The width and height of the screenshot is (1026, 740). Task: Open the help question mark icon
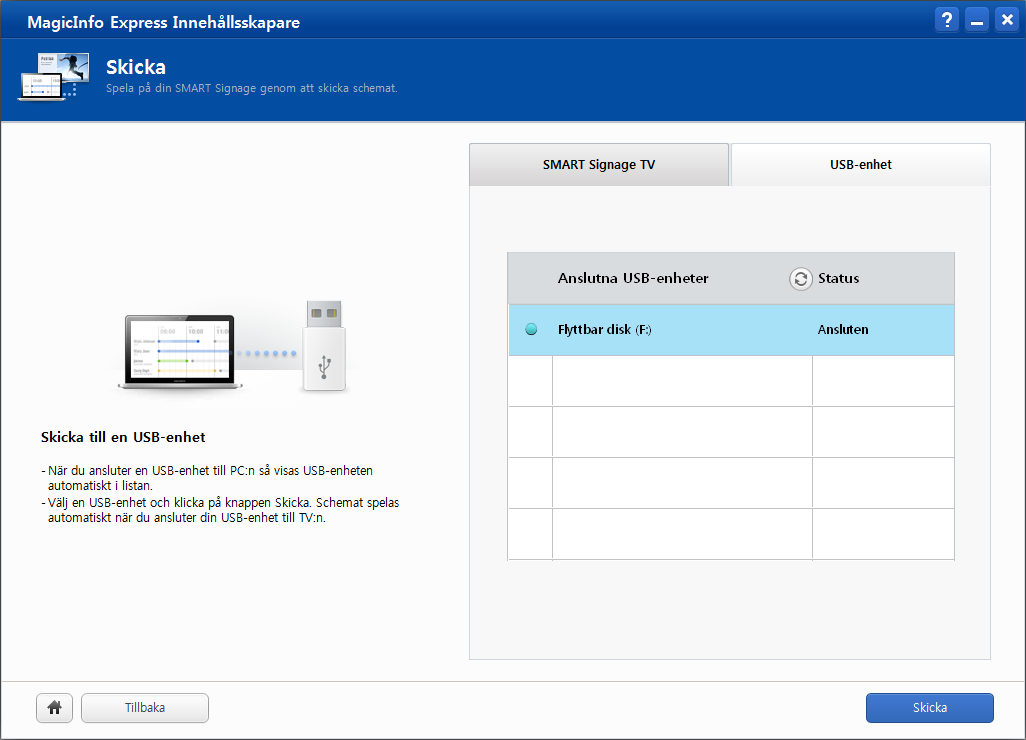pos(946,20)
